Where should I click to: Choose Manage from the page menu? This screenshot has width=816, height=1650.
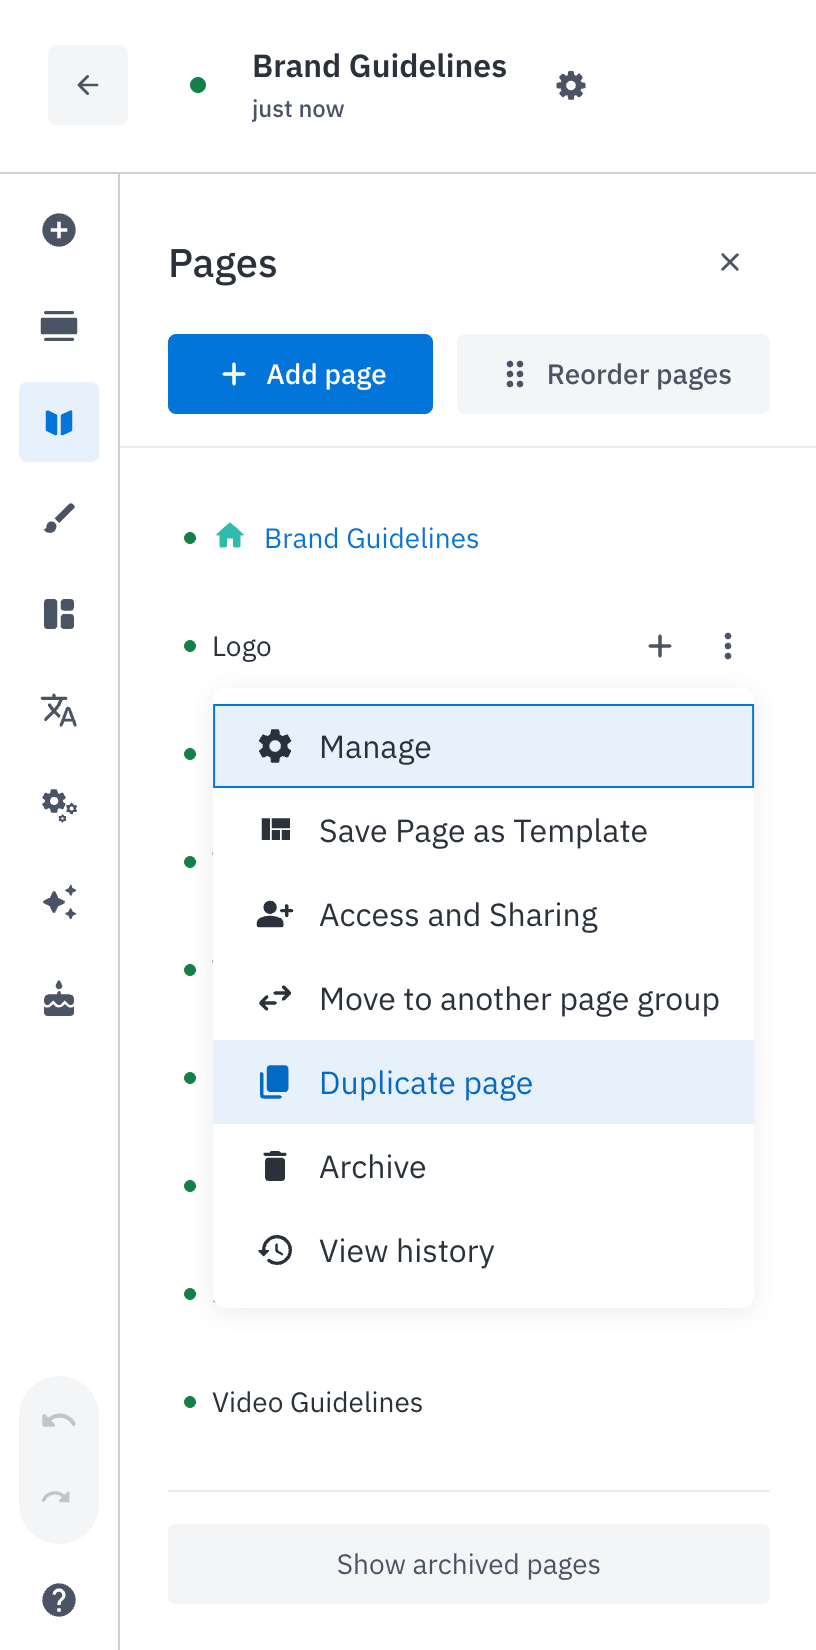[x=483, y=747]
